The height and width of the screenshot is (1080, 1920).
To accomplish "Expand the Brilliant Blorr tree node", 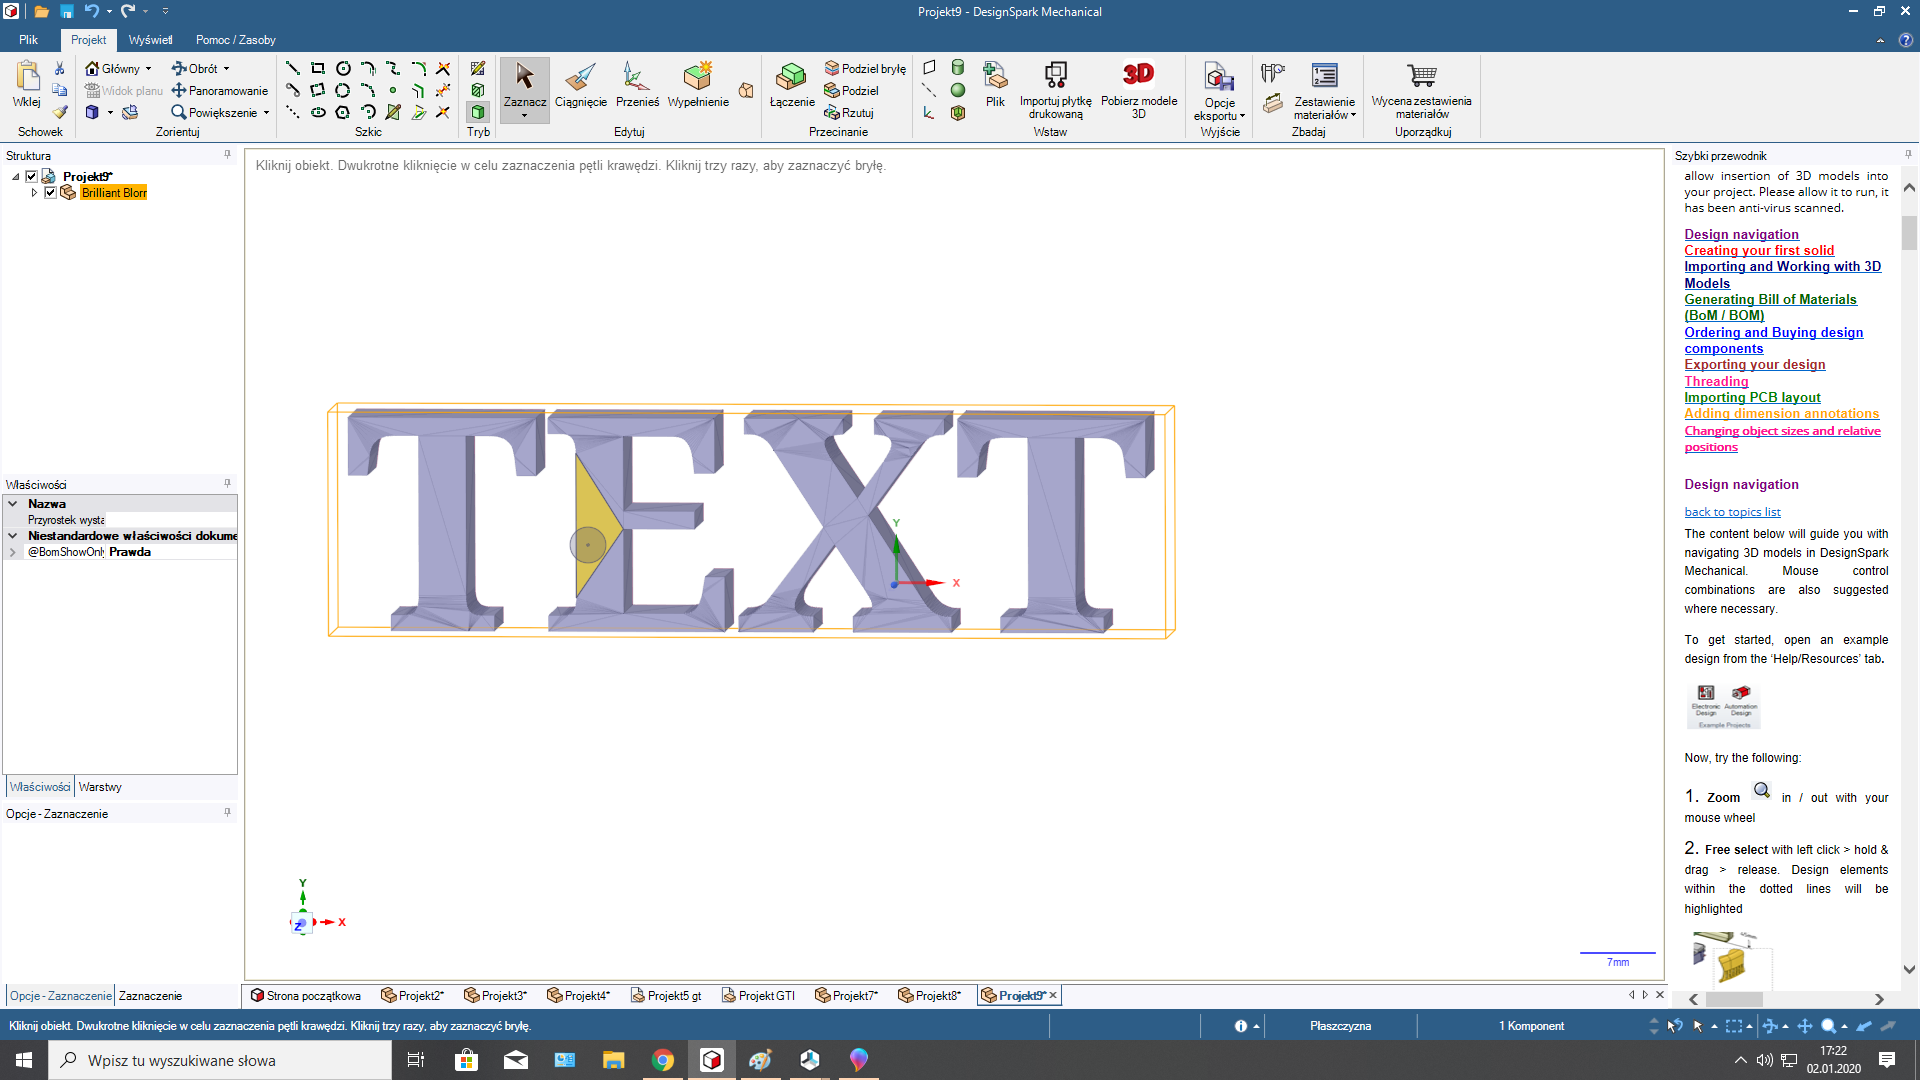I will pos(34,193).
